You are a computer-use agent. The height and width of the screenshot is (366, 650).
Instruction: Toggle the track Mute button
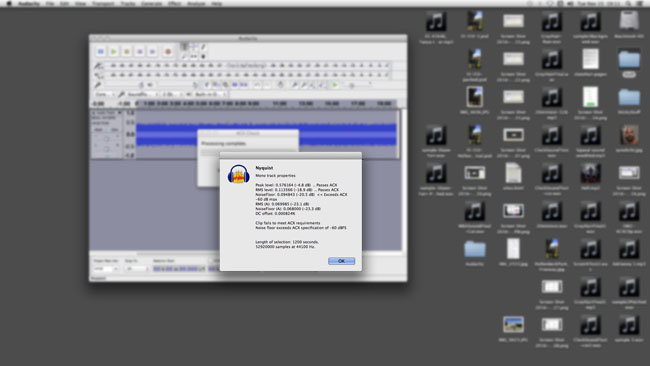pyautogui.click(x=99, y=130)
